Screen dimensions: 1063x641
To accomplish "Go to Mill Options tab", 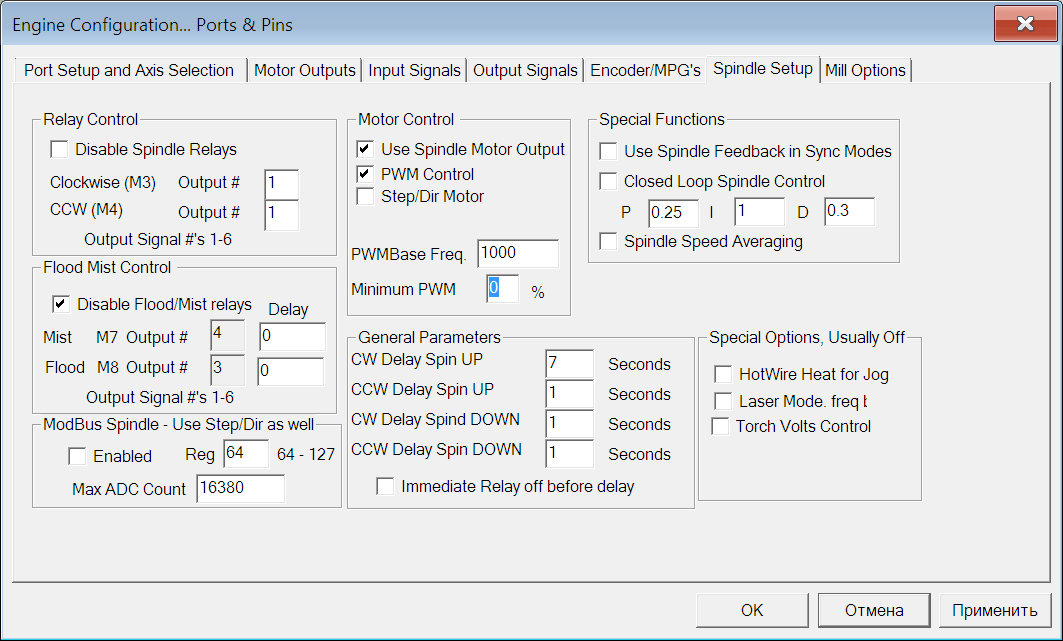I will click(x=865, y=70).
